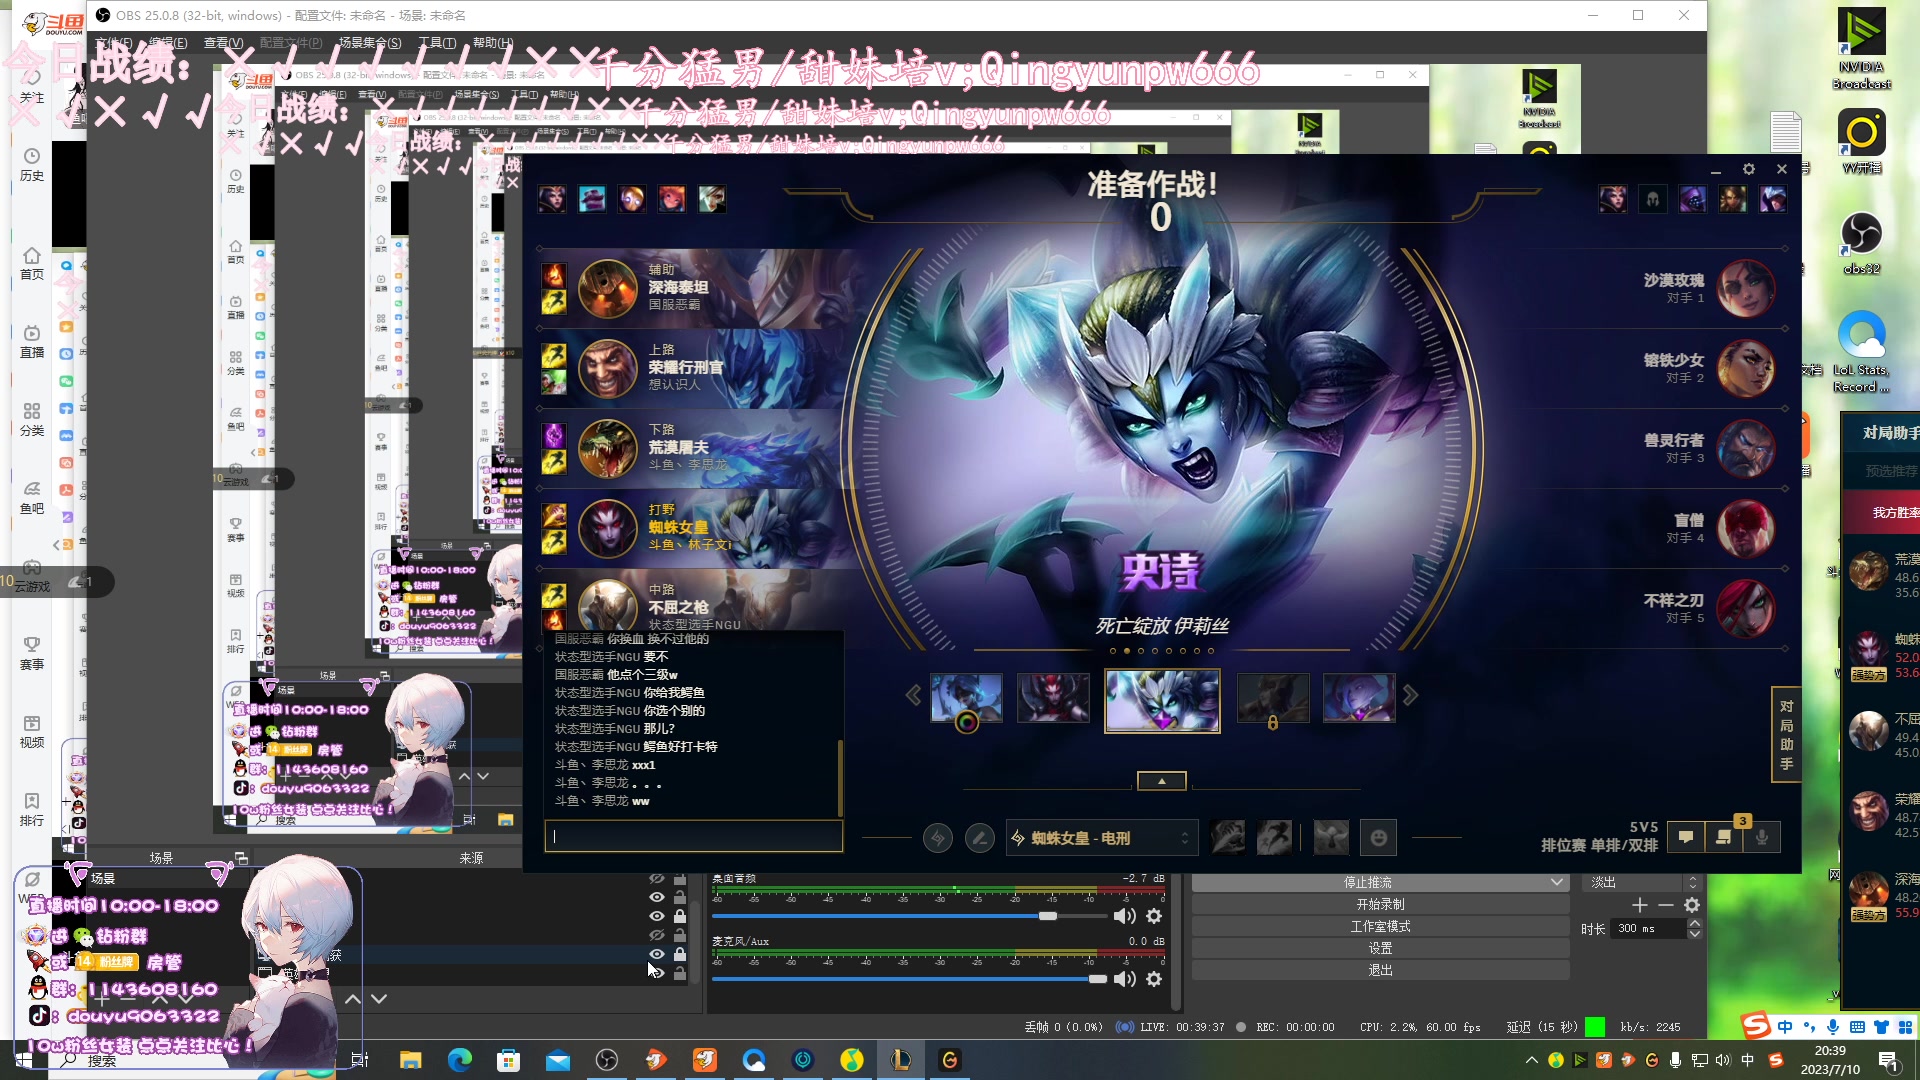Open the 场景集合(S) menu
The image size is (1920, 1080).
coord(370,43)
